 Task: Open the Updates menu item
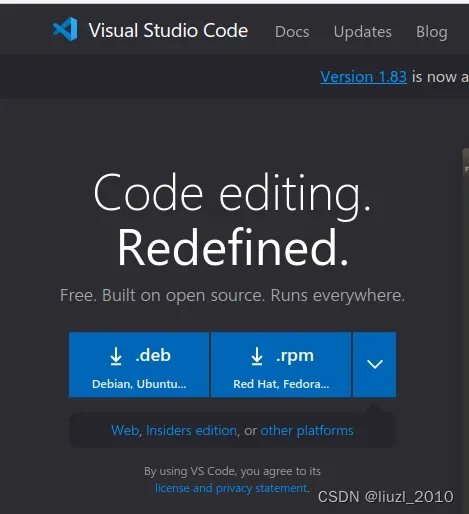click(363, 32)
